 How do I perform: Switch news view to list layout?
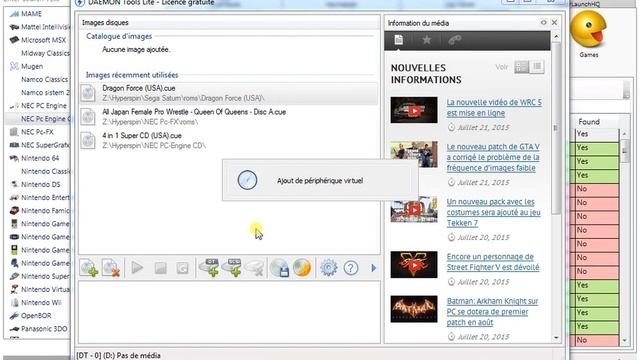[537, 67]
